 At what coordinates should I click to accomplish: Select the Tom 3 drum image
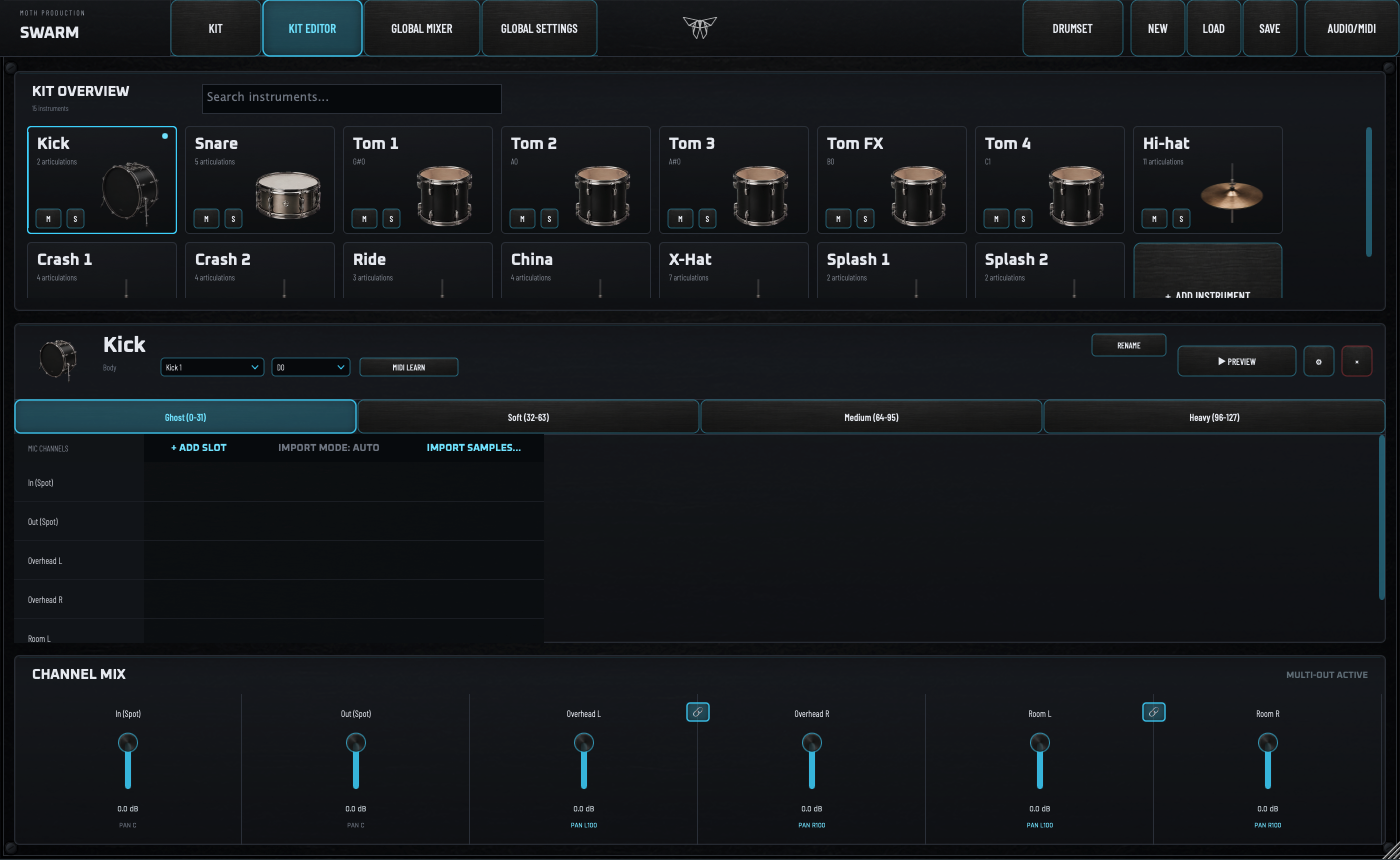pyautogui.click(x=760, y=194)
